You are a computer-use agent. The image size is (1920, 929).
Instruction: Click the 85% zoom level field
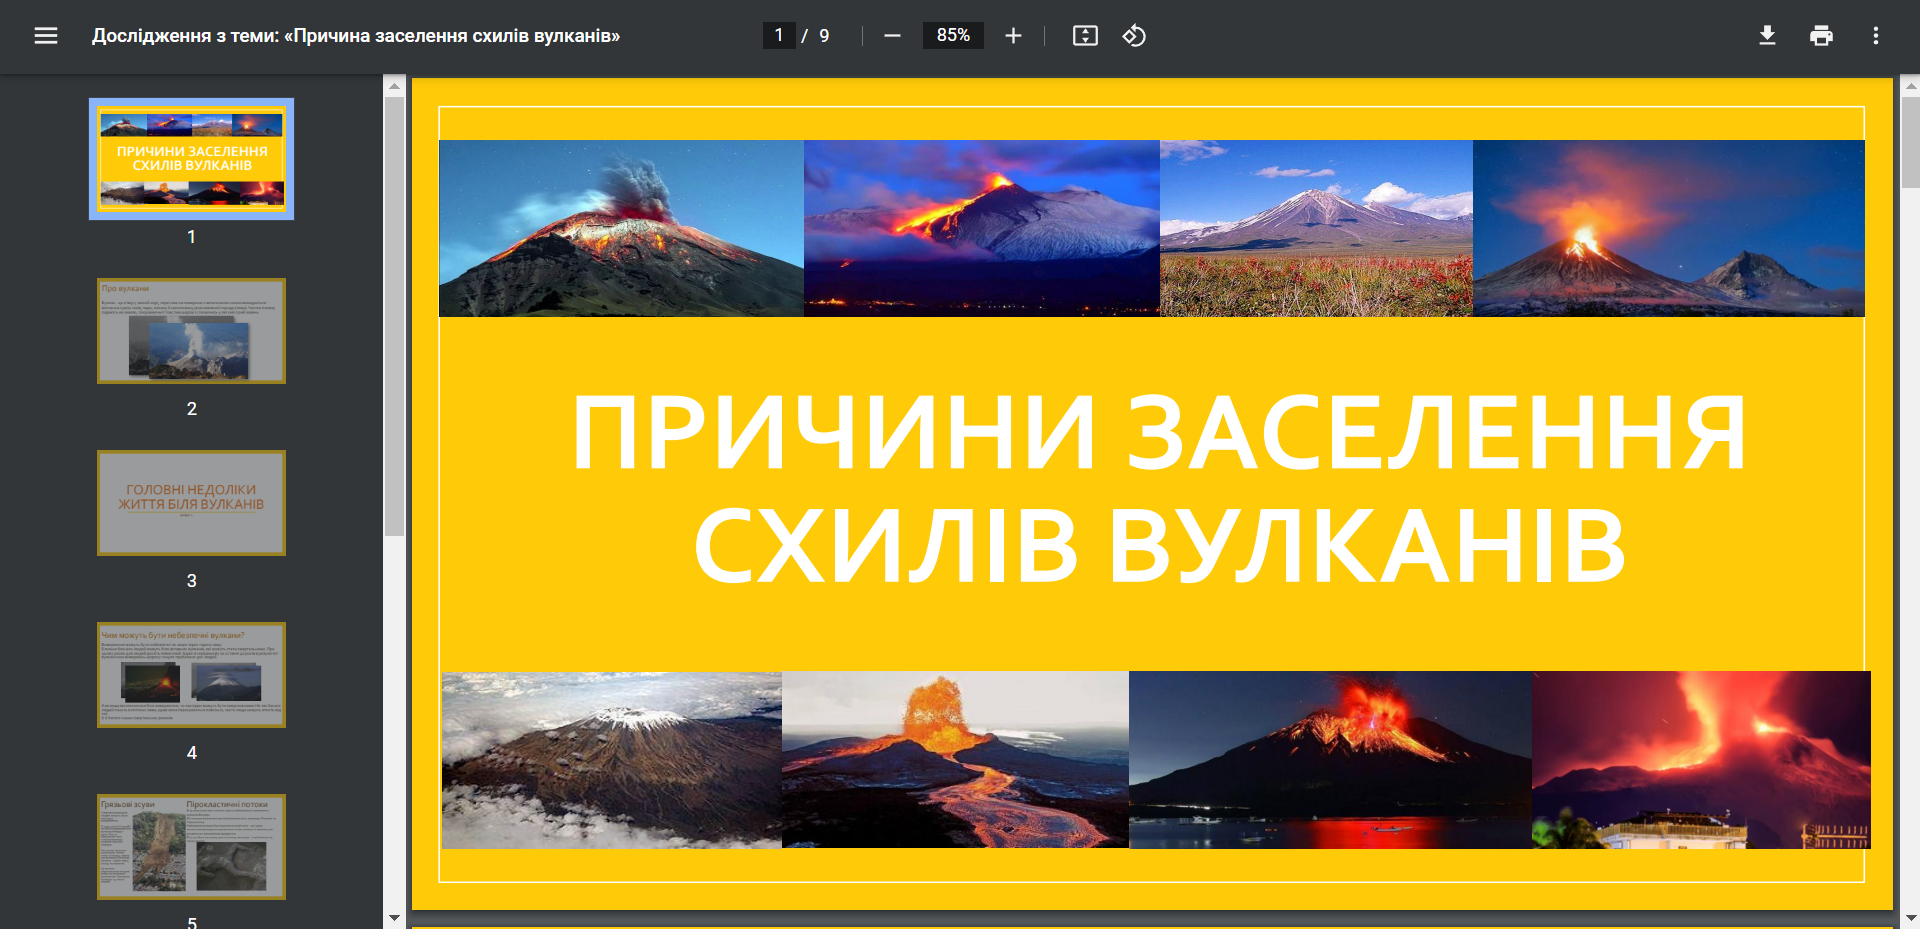[953, 36]
